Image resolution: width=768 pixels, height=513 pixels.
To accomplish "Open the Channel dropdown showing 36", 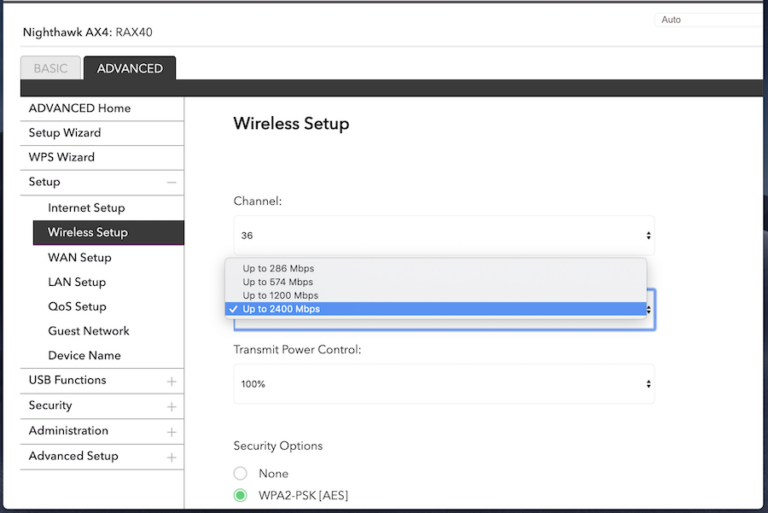I will pyautogui.click(x=444, y=236).
